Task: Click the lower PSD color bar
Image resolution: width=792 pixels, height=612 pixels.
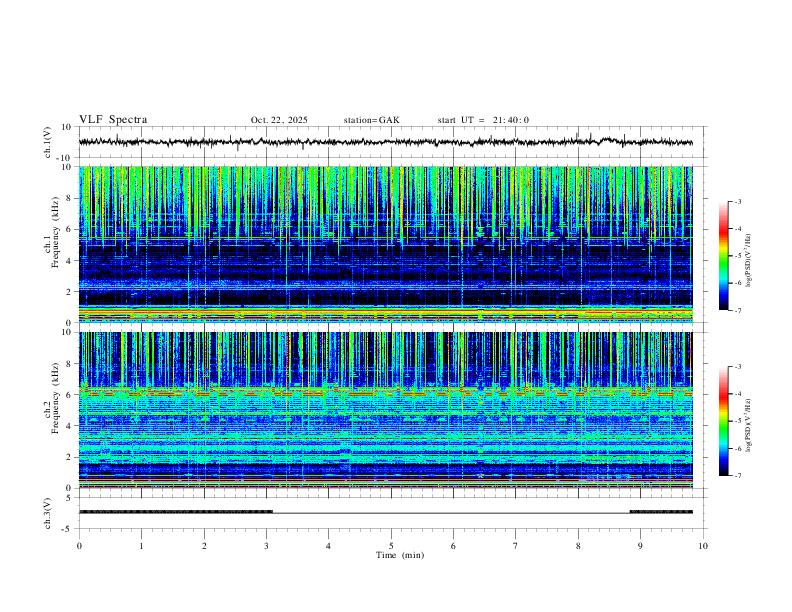Action: click(x=724, y=421)
